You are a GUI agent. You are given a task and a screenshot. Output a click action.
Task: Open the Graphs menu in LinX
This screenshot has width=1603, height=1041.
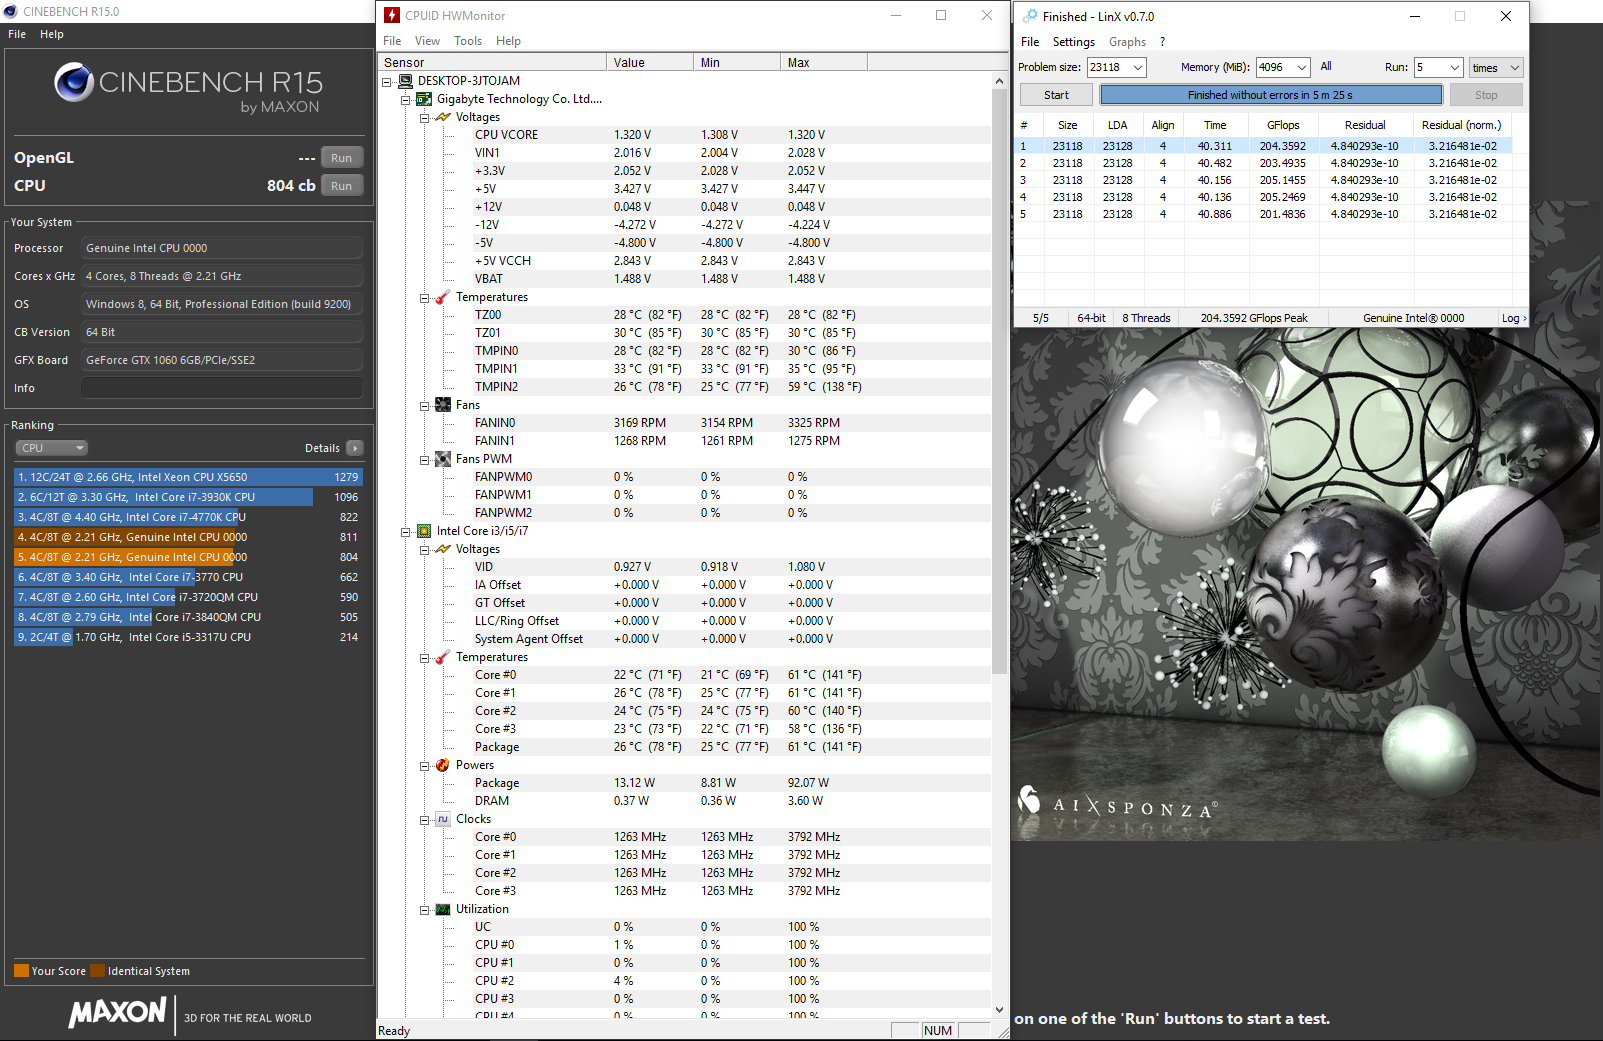1127,42
